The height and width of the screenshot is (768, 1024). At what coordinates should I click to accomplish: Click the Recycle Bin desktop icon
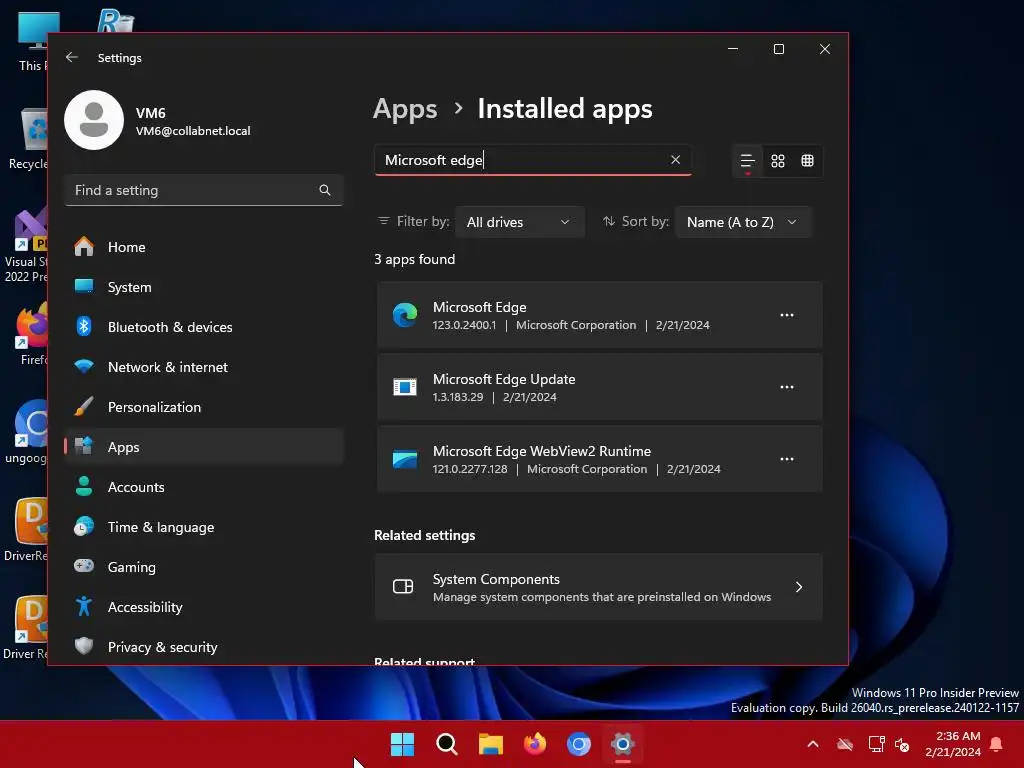pyautogui.click(x=28, y=138)
